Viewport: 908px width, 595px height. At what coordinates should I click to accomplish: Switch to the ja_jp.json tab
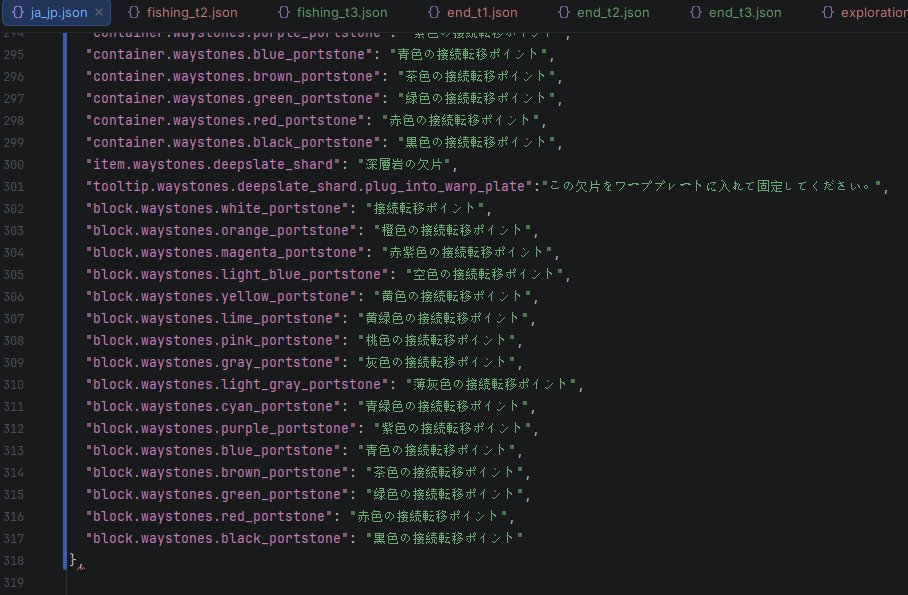58,12
